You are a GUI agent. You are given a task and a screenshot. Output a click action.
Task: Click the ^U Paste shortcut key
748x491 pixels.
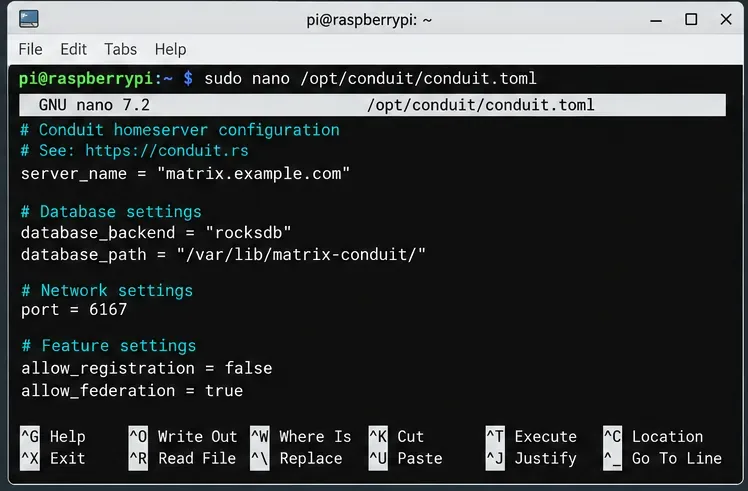coord(378,458)
